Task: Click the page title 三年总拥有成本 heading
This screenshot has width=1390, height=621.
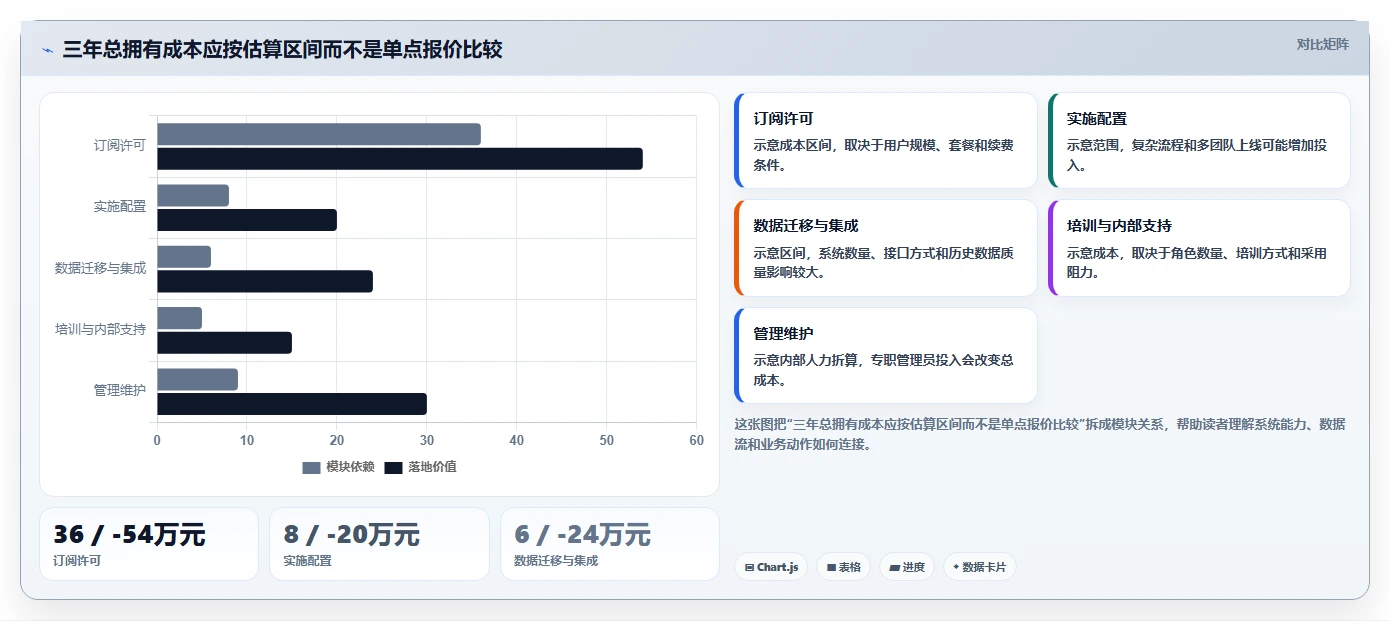Action: coord(282,50)
